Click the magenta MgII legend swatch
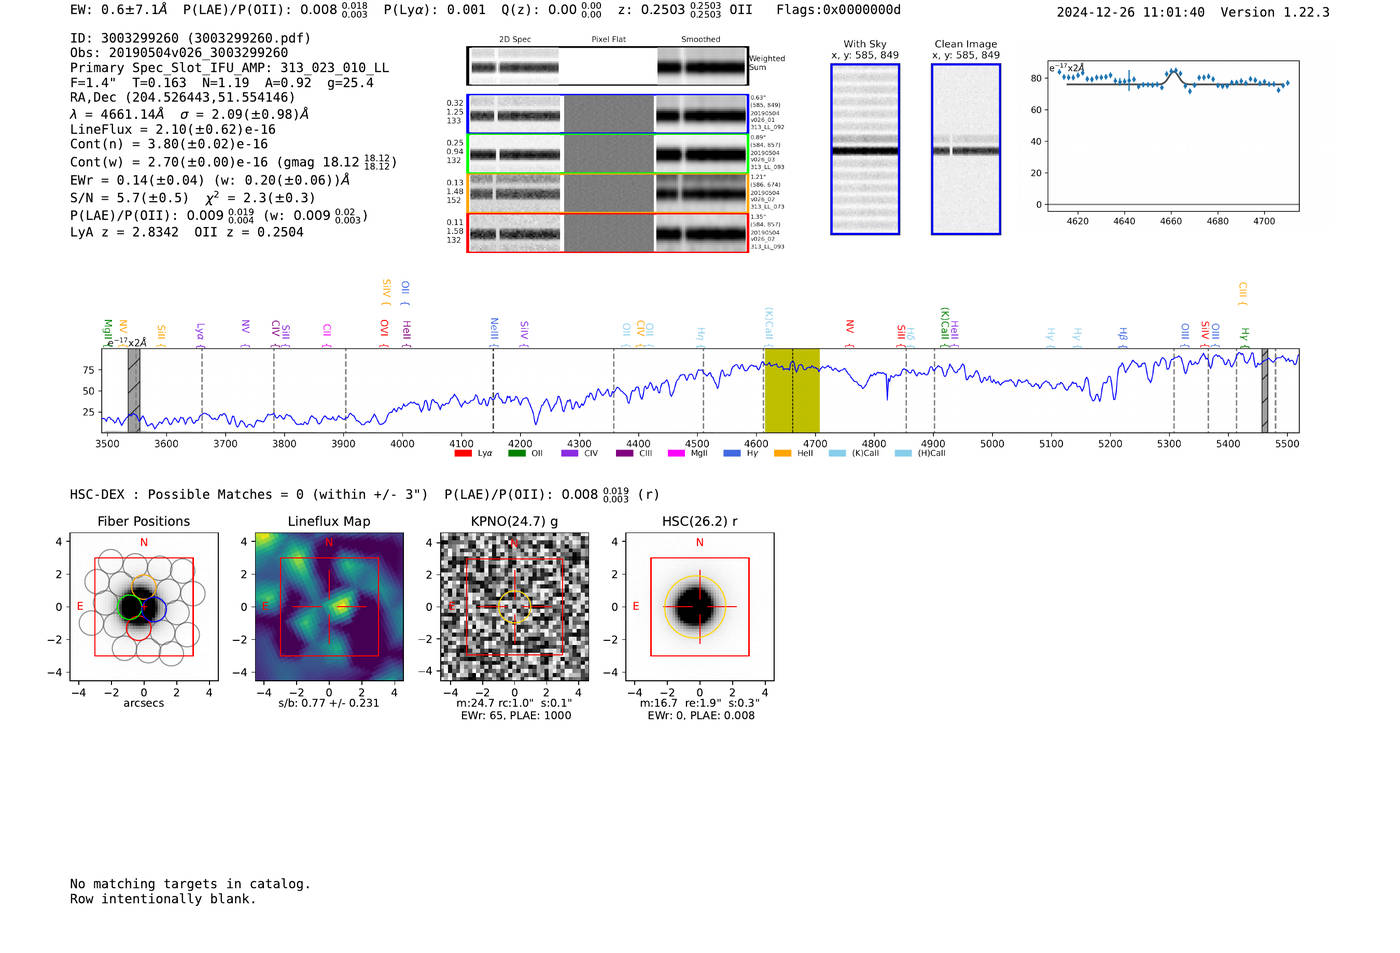 coord(677,453)
